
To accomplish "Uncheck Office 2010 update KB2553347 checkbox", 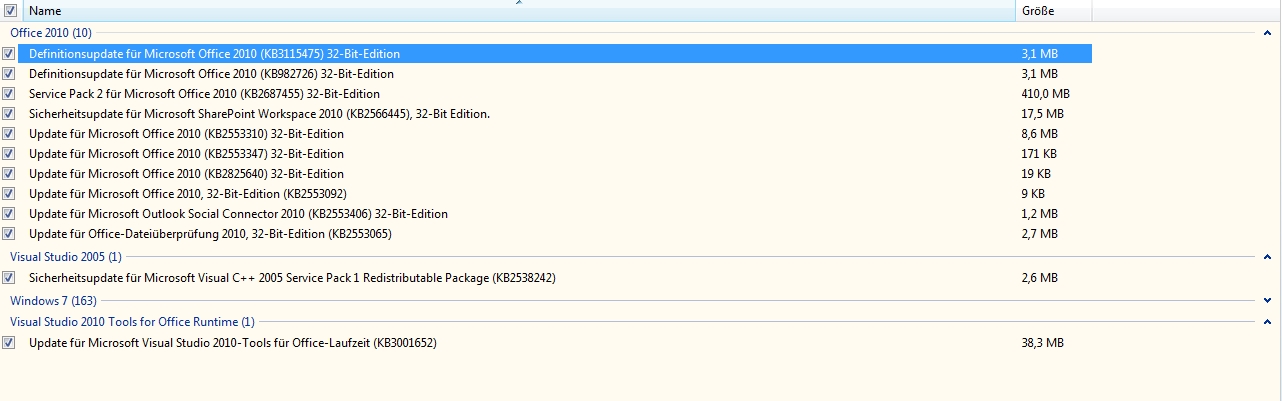I will (x=9, y=154).
